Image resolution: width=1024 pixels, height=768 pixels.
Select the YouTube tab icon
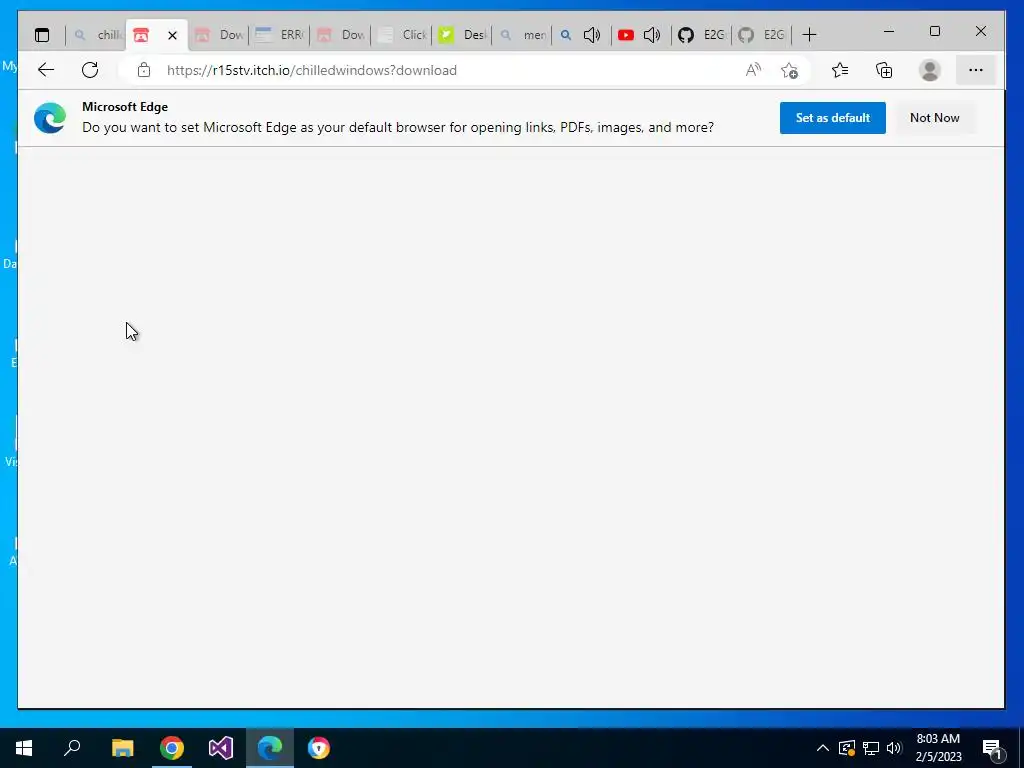point(626,35)
